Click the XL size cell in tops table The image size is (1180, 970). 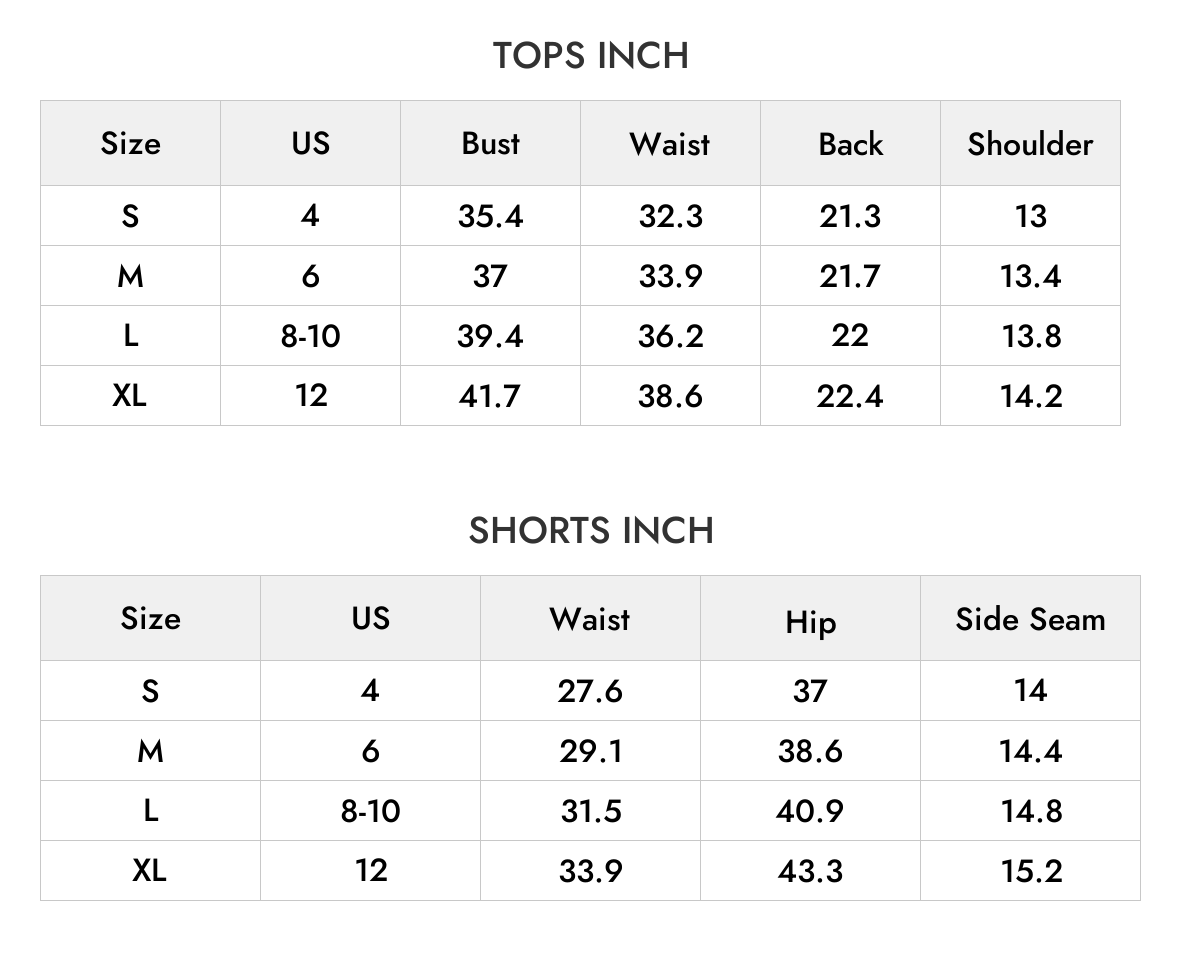130,395
